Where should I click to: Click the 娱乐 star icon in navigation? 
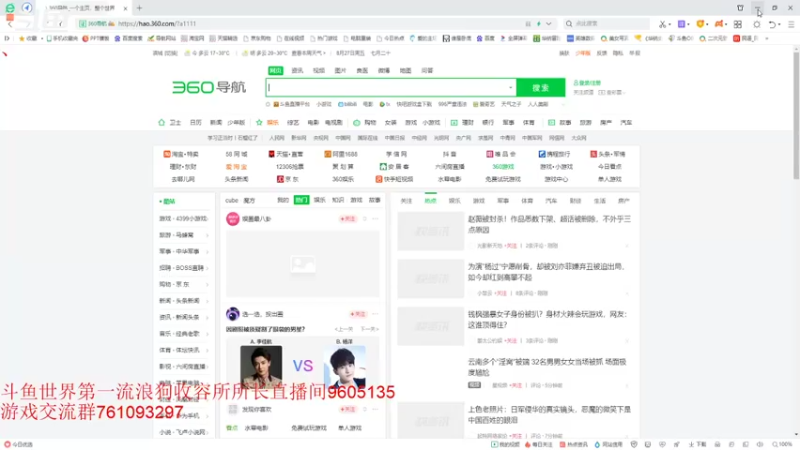tap(259, 122)
